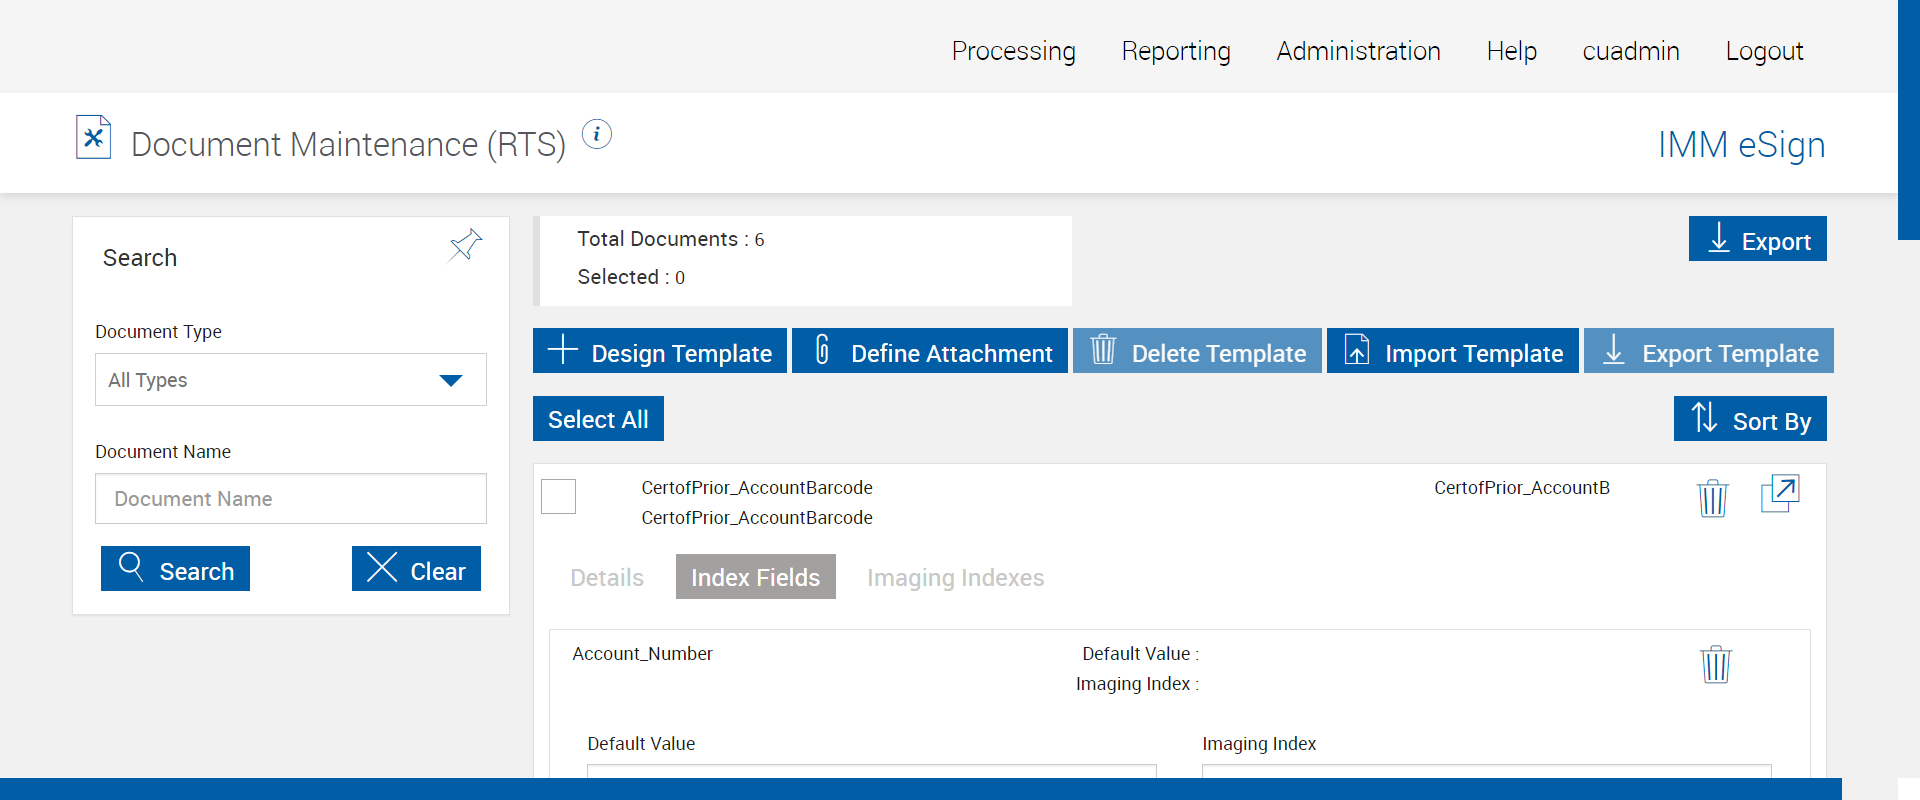Click the Clear button
Viewport: 1920px width, 800px height.
click(416, 569)
